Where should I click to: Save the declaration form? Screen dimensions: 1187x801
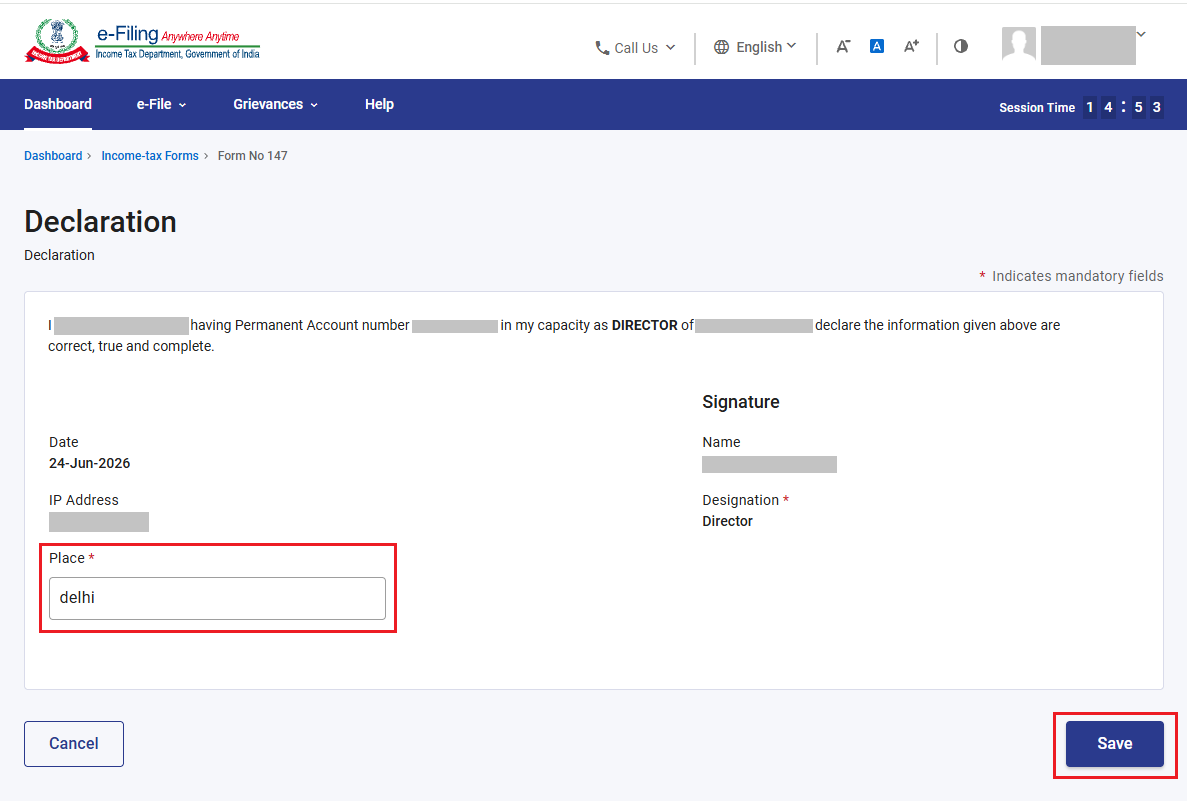1114,743
